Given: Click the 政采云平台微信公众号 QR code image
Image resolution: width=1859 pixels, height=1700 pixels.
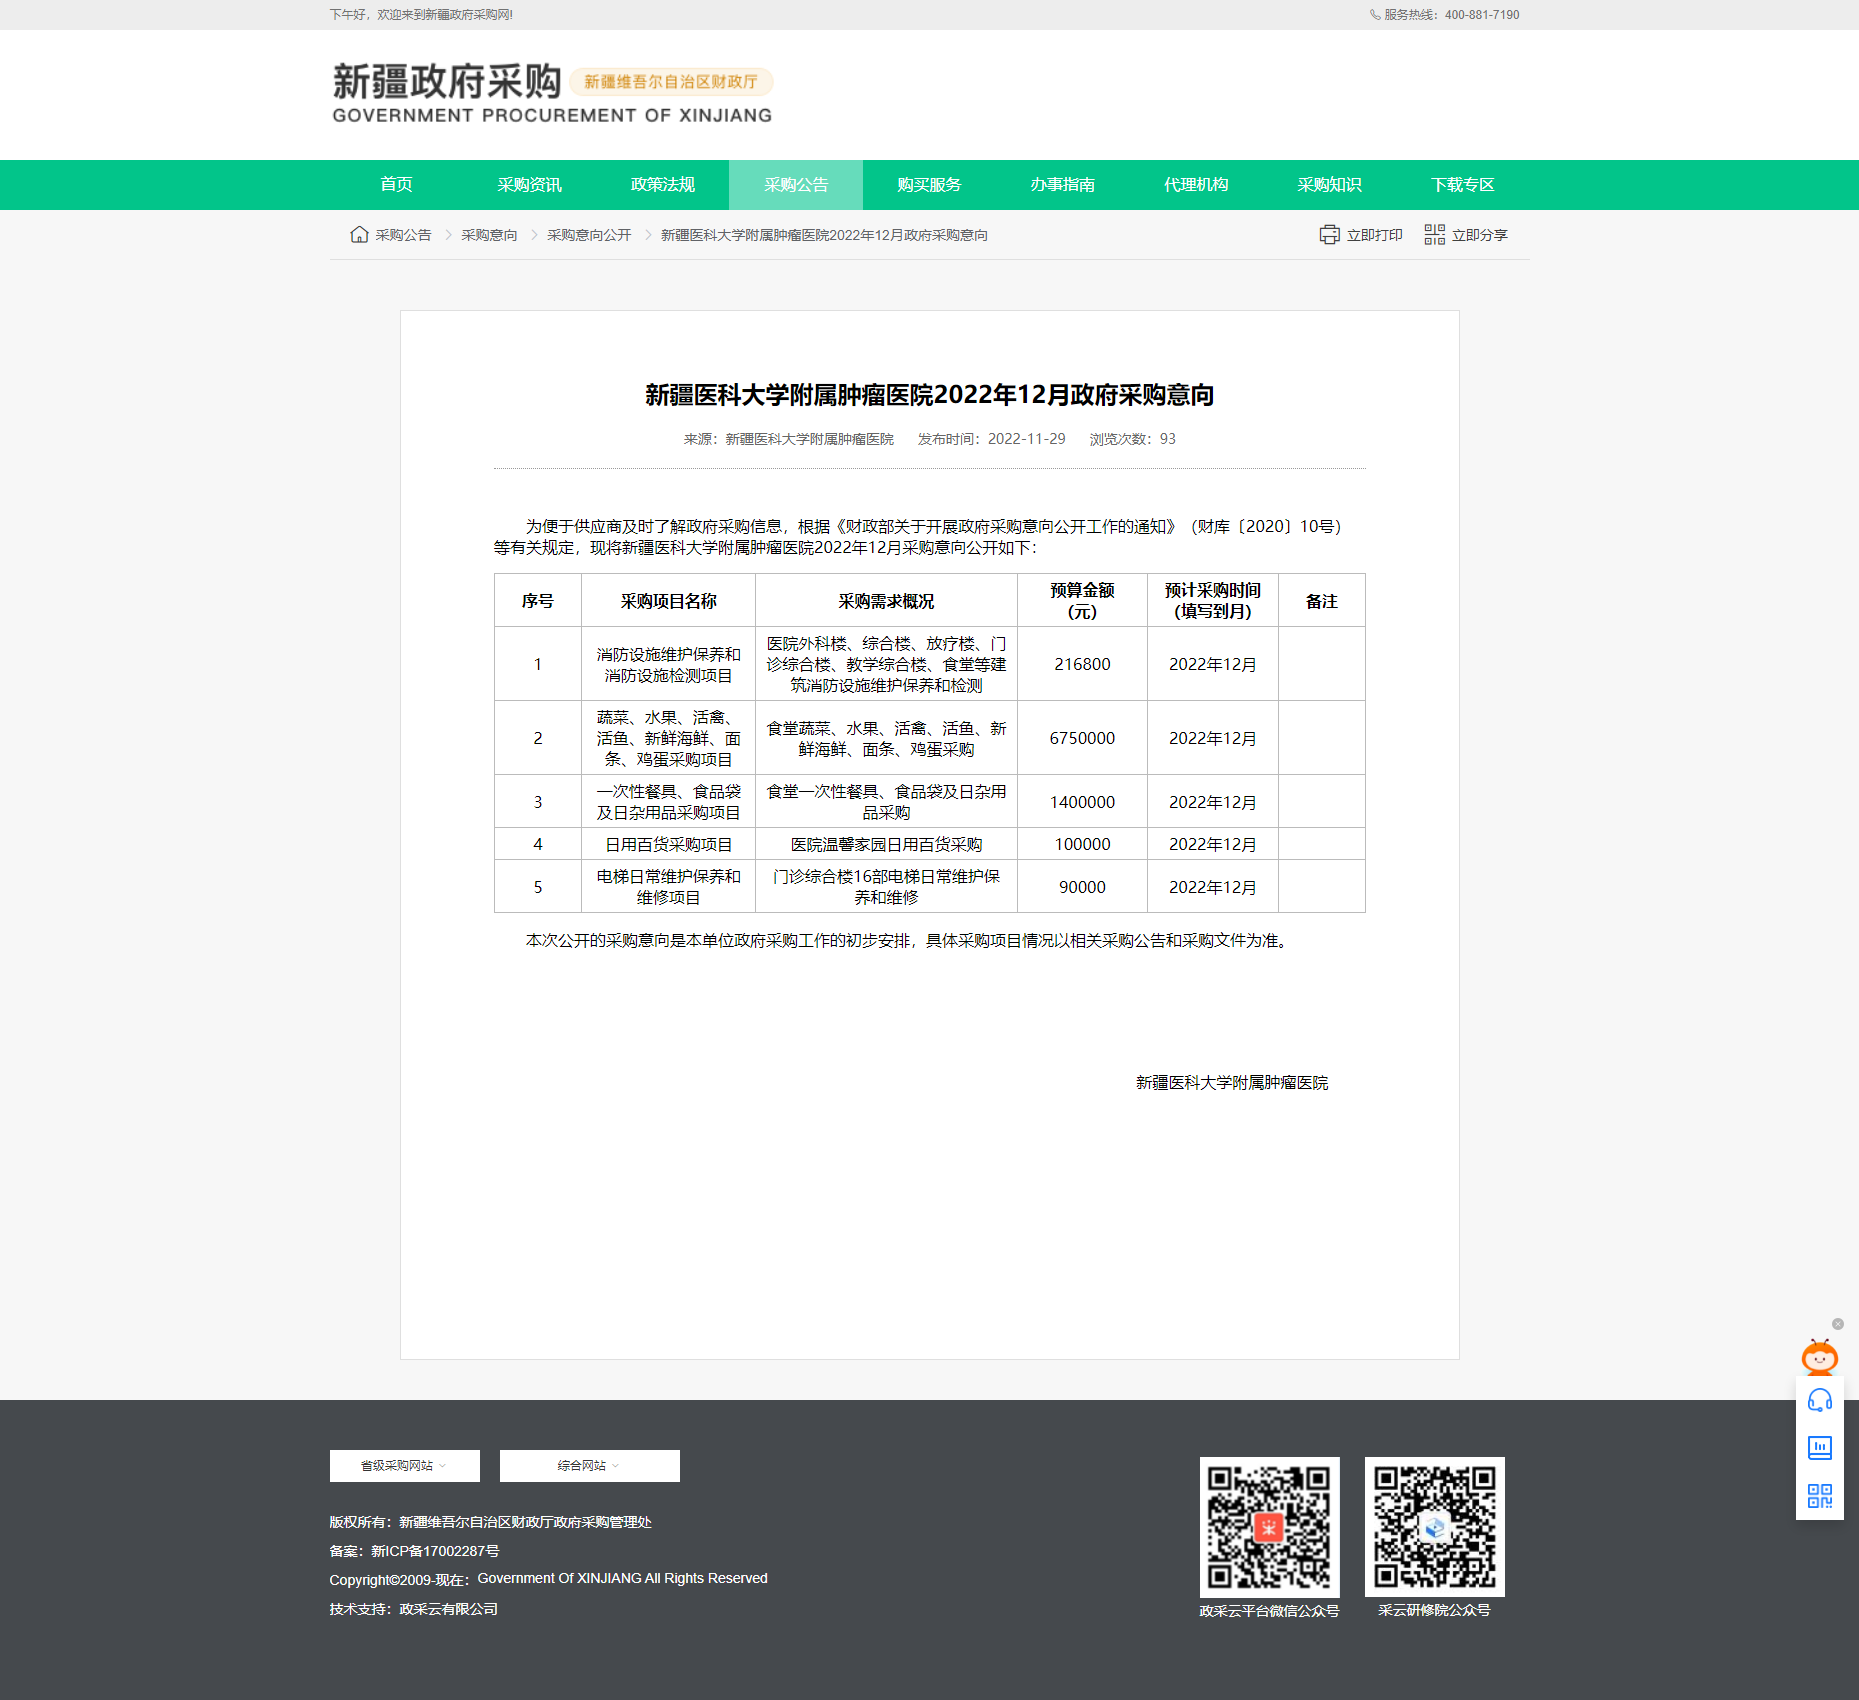Looking at the screenshot, I should click(x=1269, y=1527).
